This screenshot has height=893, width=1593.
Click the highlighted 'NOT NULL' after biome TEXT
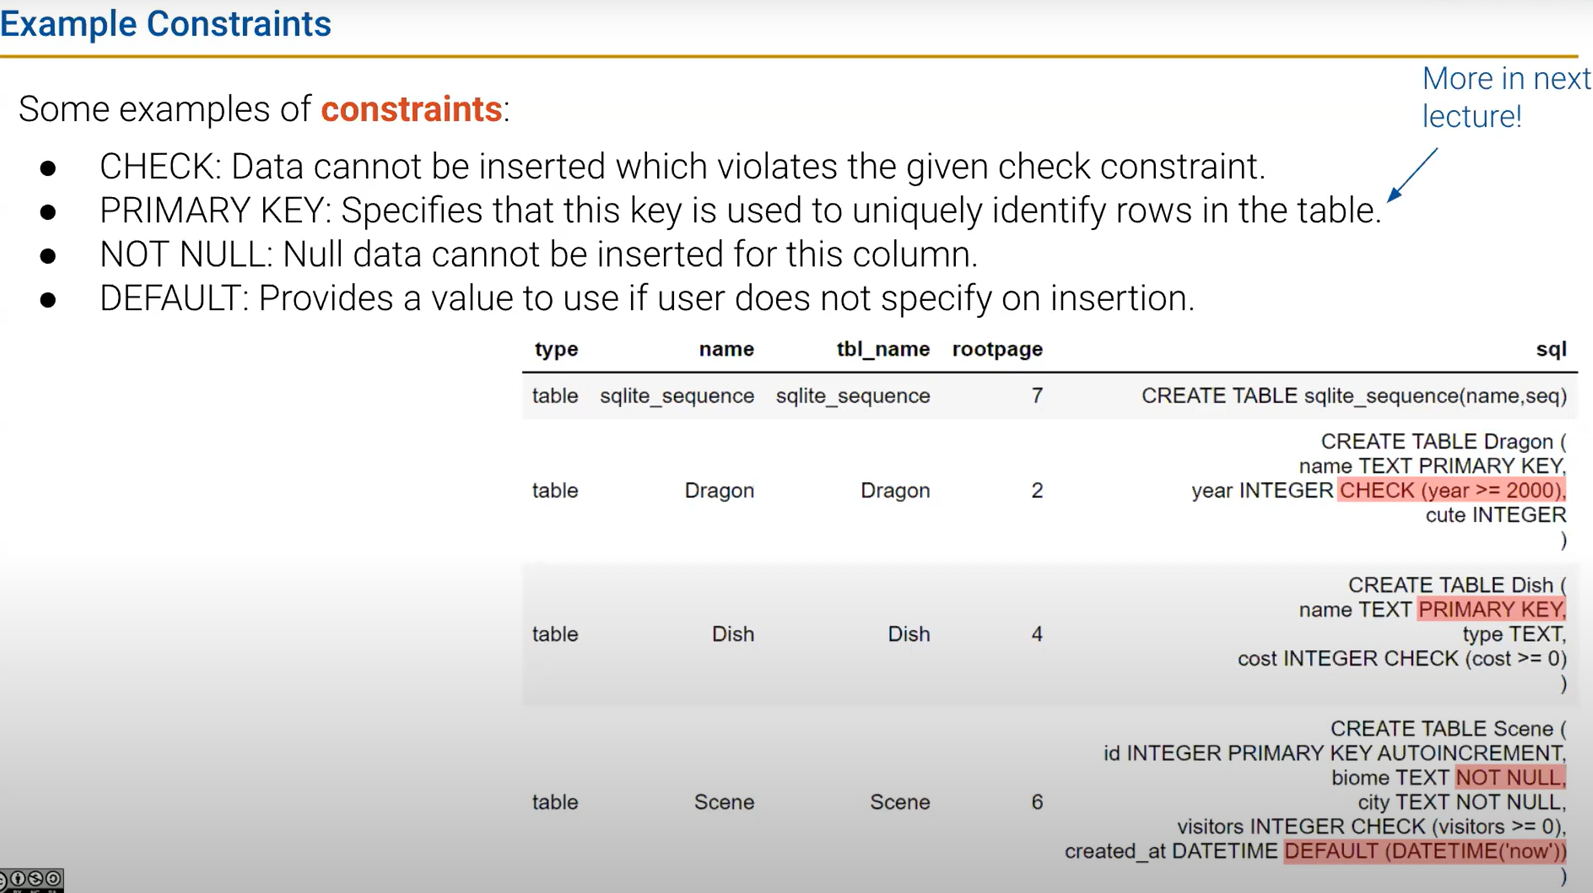[x=1509, y=778]
